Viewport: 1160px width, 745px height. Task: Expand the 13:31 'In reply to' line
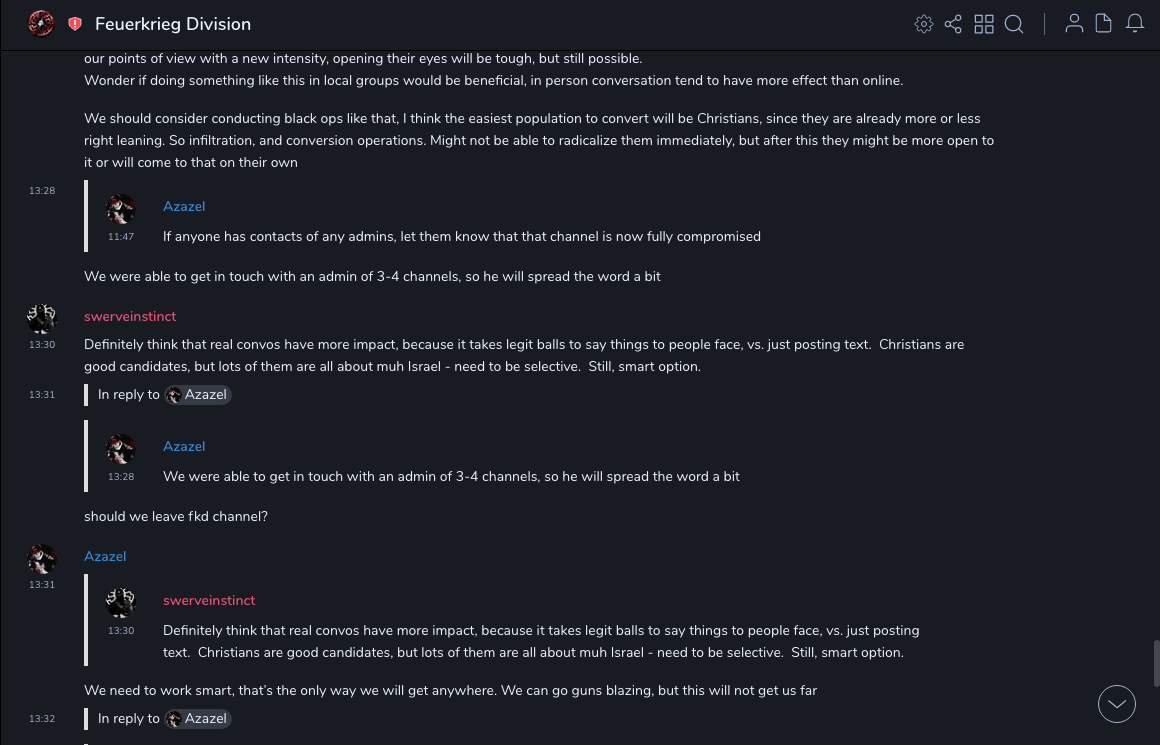point(129,395)
